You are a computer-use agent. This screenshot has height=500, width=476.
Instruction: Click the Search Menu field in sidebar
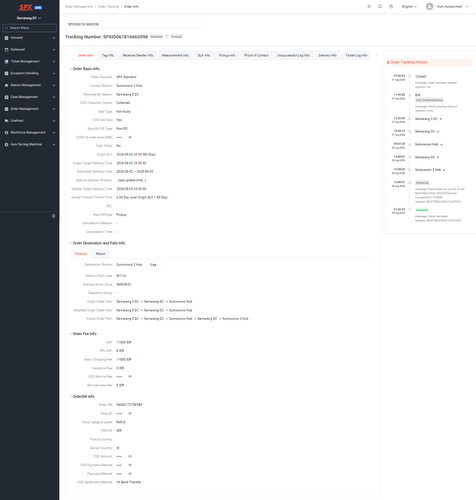click(x=29, y=28)
